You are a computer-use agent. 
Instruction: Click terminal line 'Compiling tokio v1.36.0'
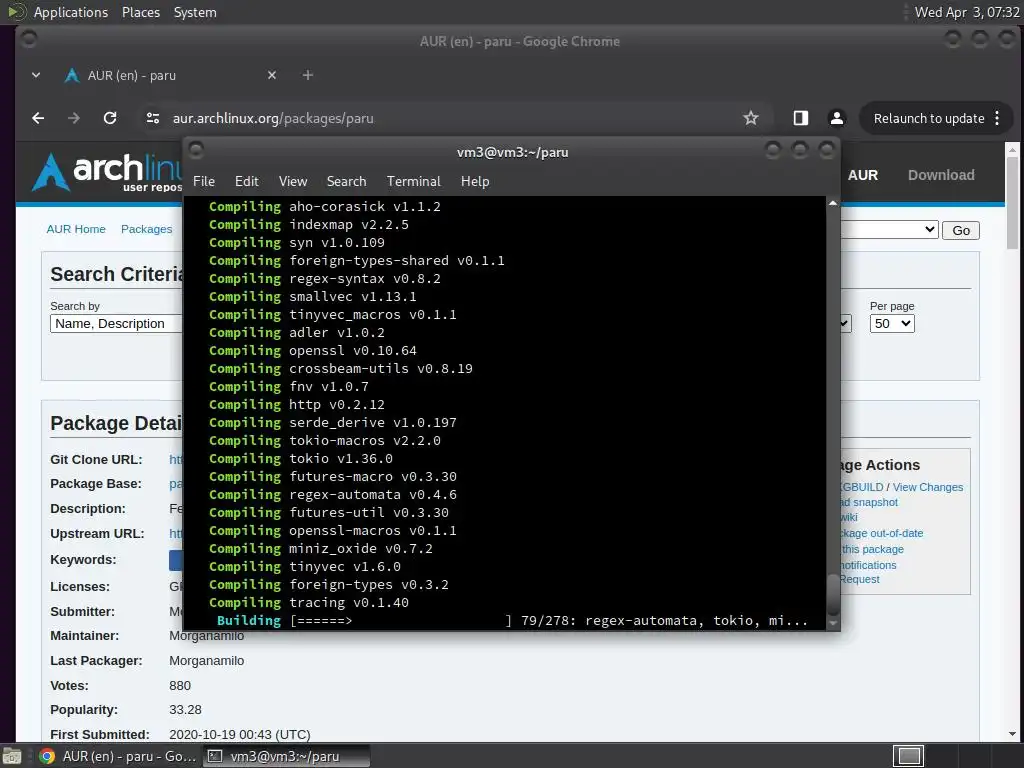300,458
